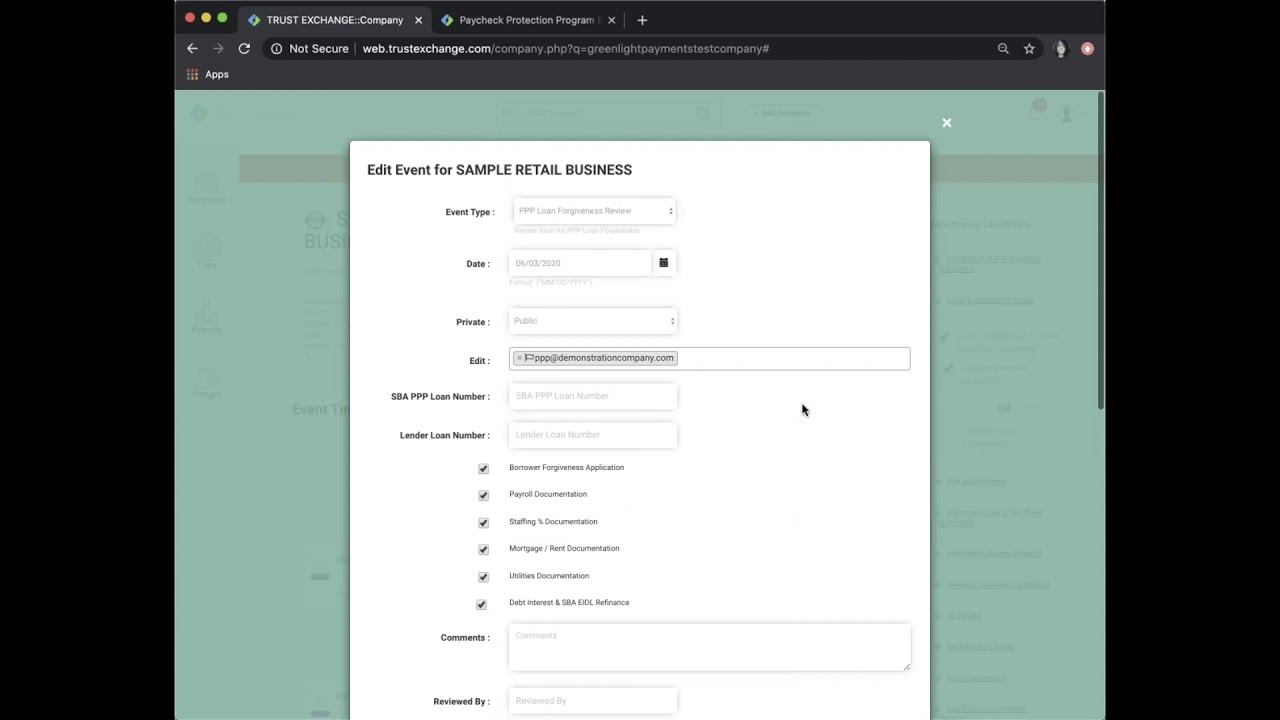Click the red extension icon in toolbar
1280x720 pixels.
pyautogui.click(x=1087, y=48)
